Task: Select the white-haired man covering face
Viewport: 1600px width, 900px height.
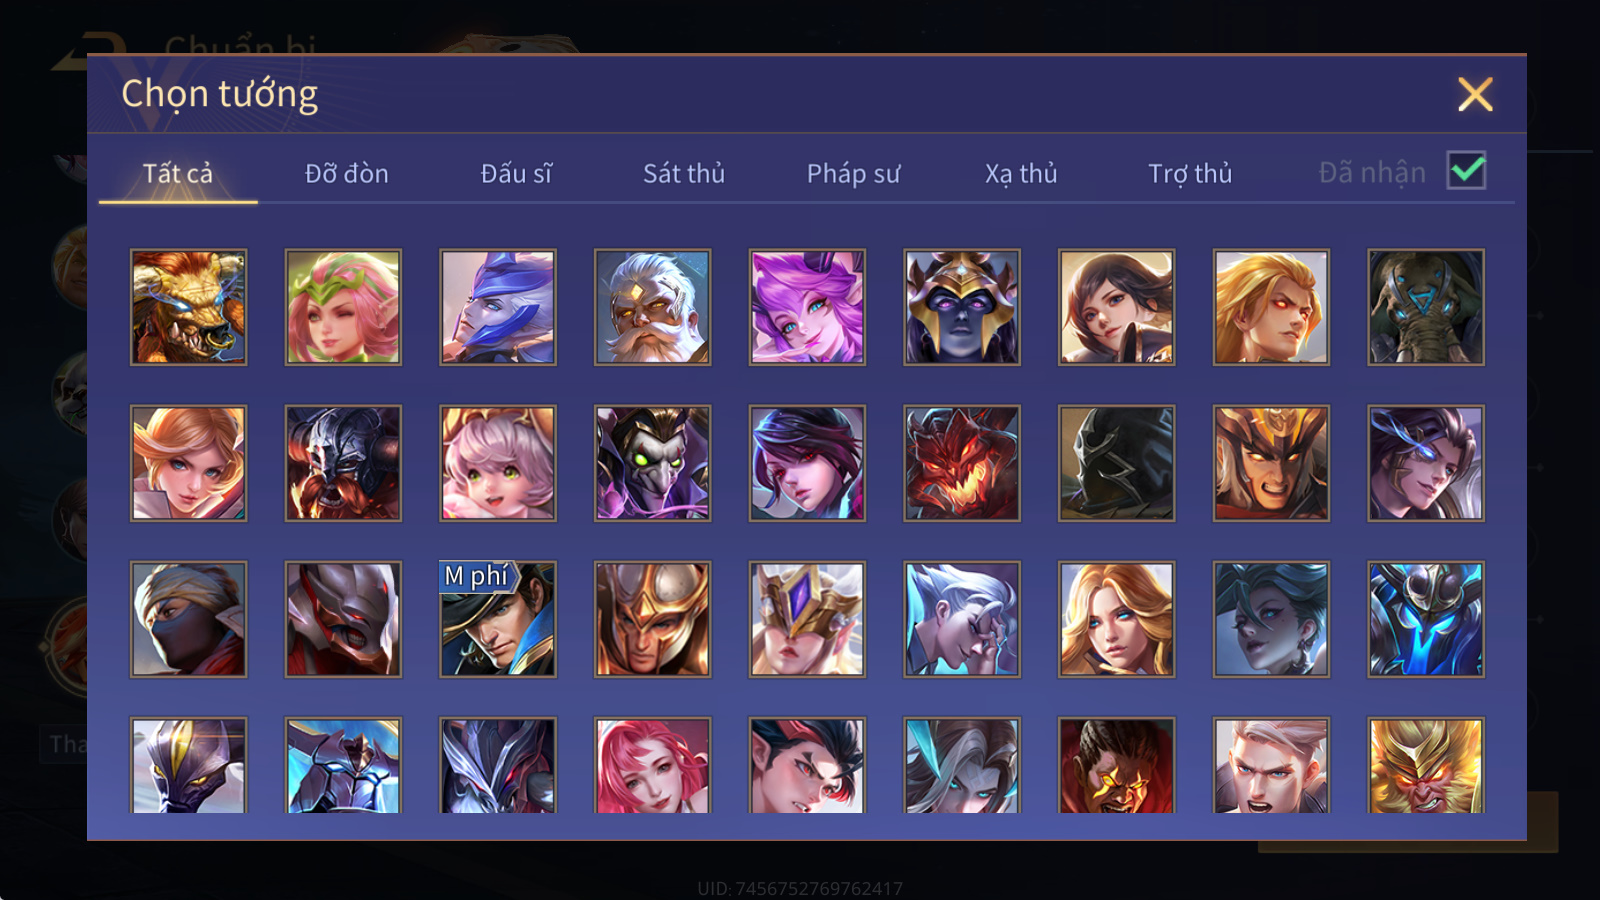Action: (x=961, y=619)
